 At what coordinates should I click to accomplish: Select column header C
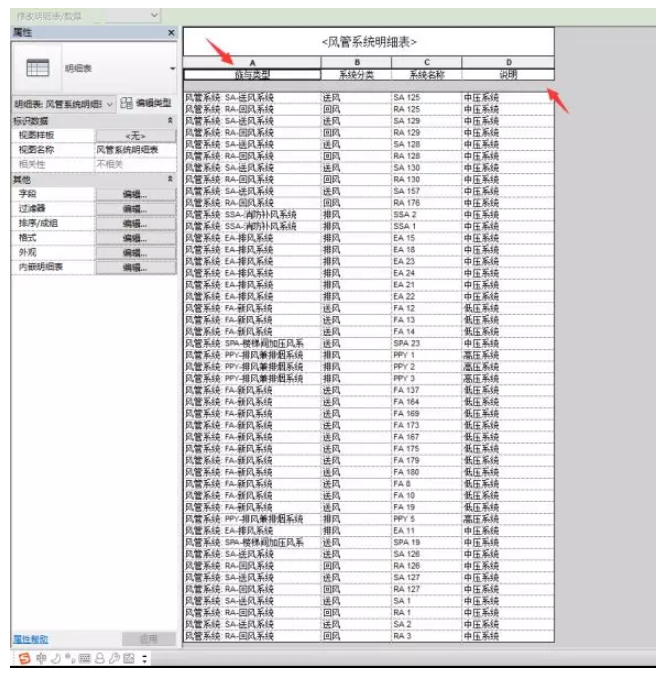point(427,63)
